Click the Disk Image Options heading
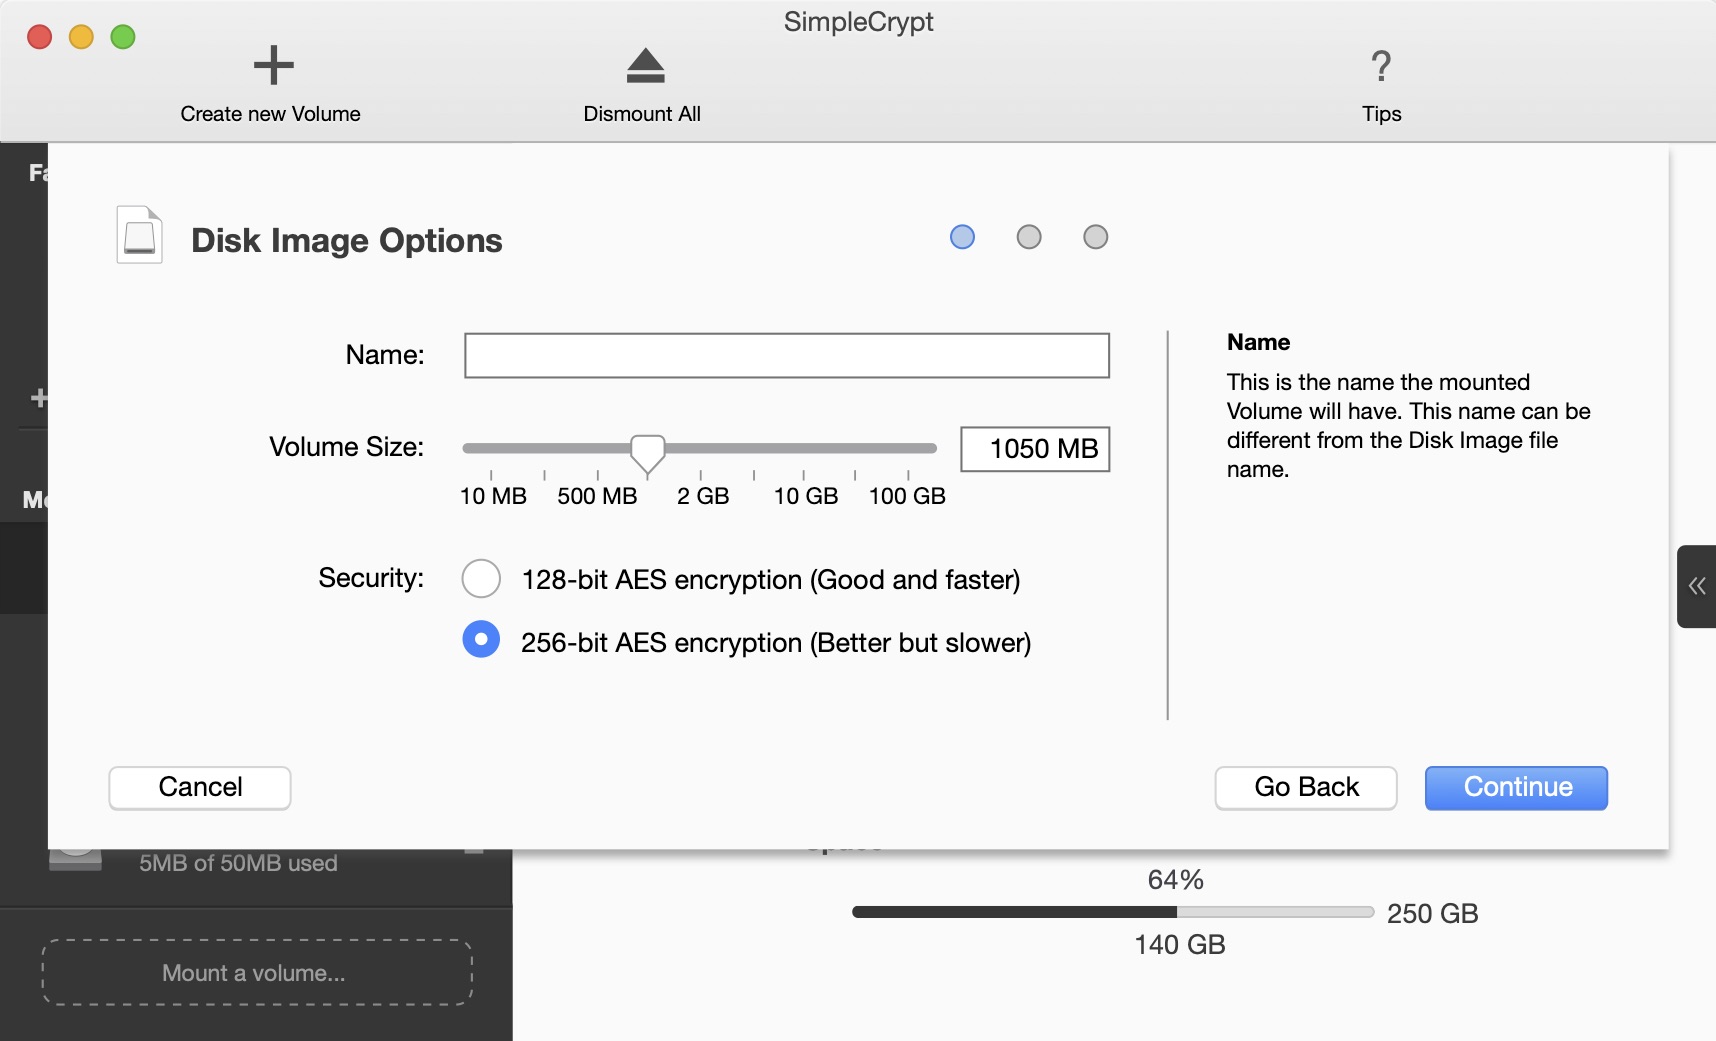The height and width of the screenshot is (1041, 1716). click(x=347, y=241)
